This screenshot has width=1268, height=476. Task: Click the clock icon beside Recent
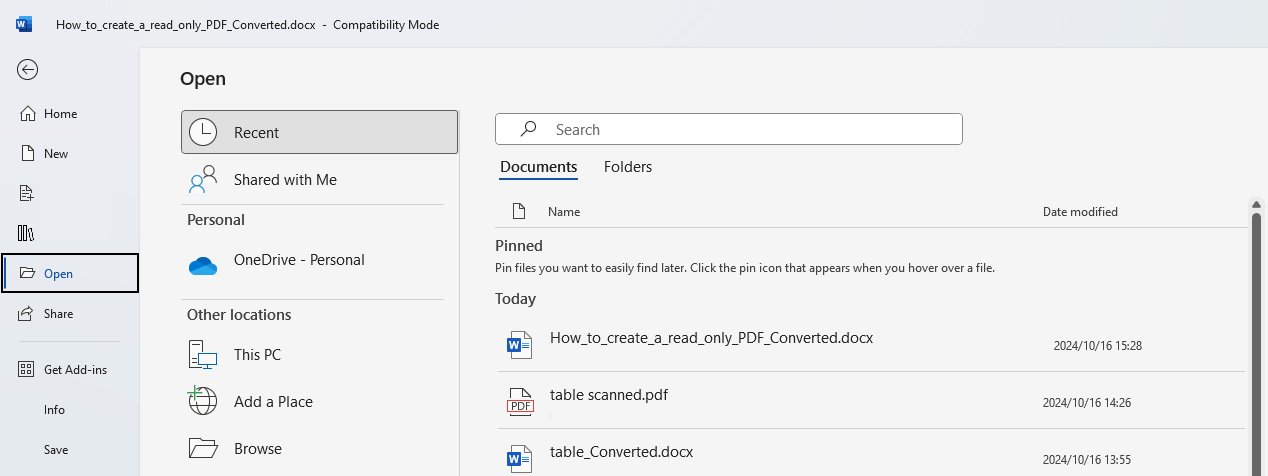click(202, 132)
